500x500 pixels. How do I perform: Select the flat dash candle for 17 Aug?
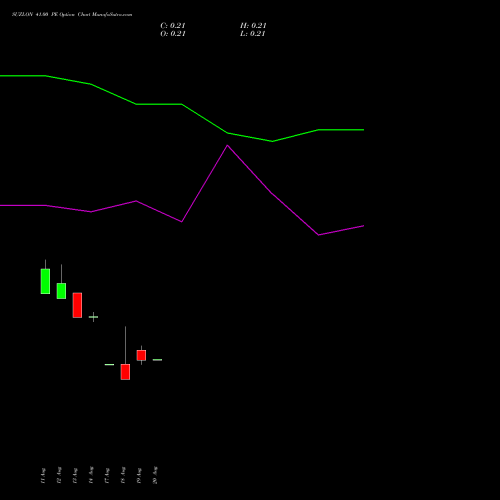coord(109,364)
